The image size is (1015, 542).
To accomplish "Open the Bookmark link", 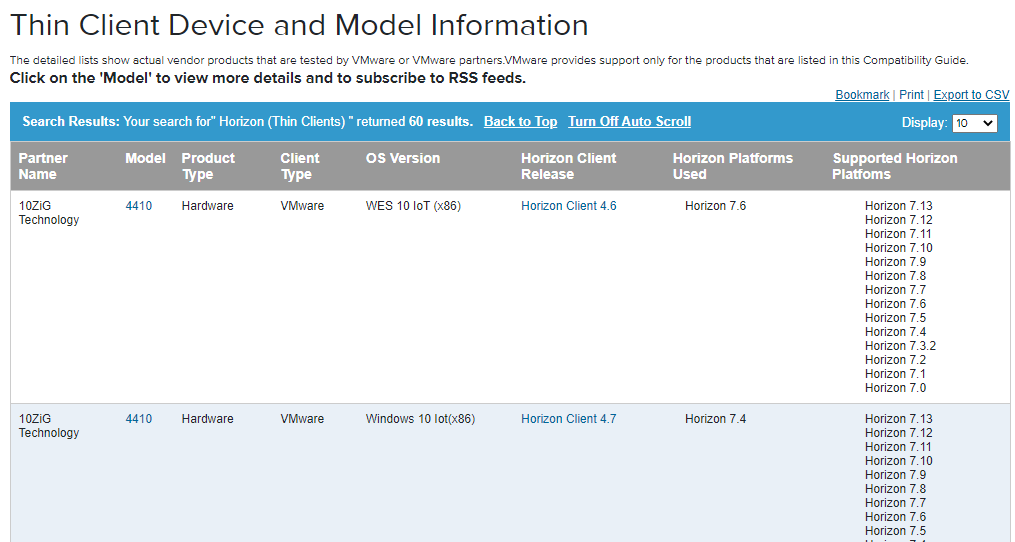I will point(862,95).
